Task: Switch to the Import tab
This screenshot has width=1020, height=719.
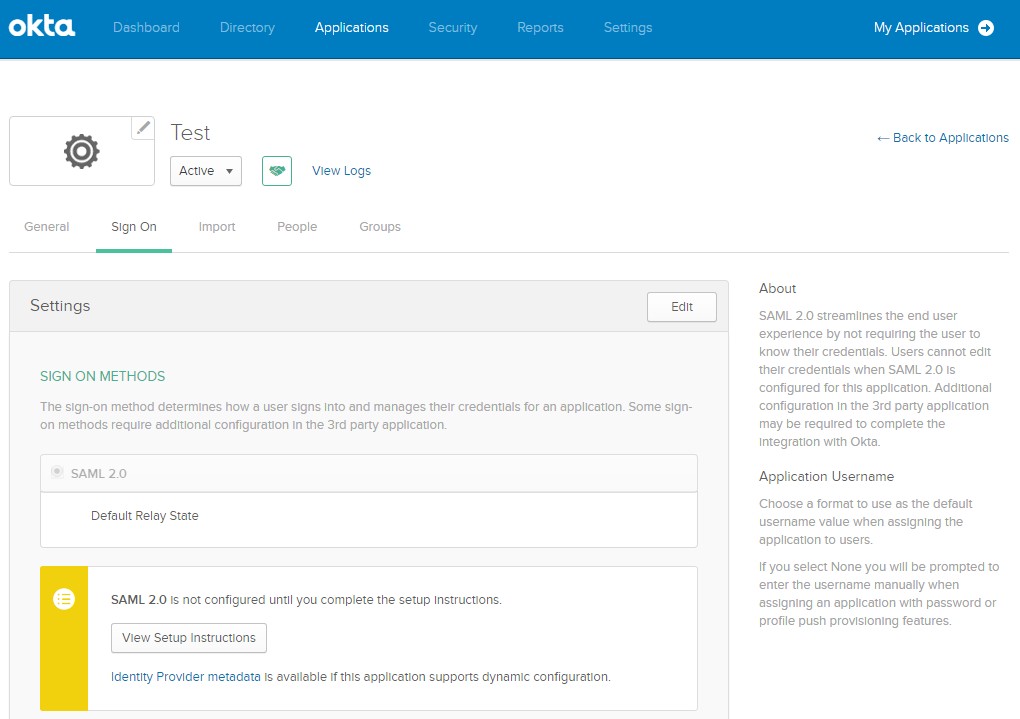Action: pyautogui.click(x=217, y=226)
